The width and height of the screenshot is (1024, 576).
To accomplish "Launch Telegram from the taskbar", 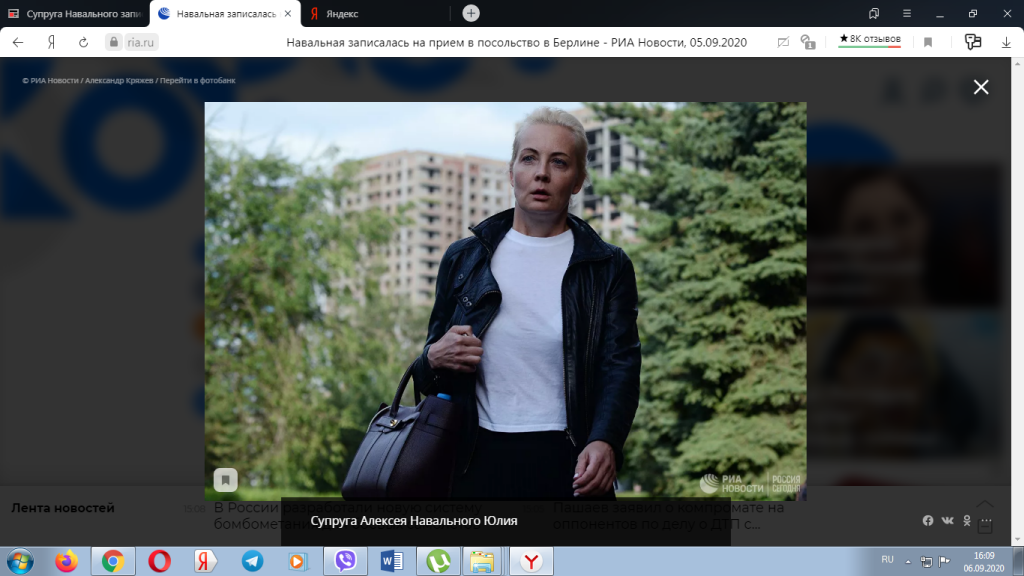I will point(252,561).
